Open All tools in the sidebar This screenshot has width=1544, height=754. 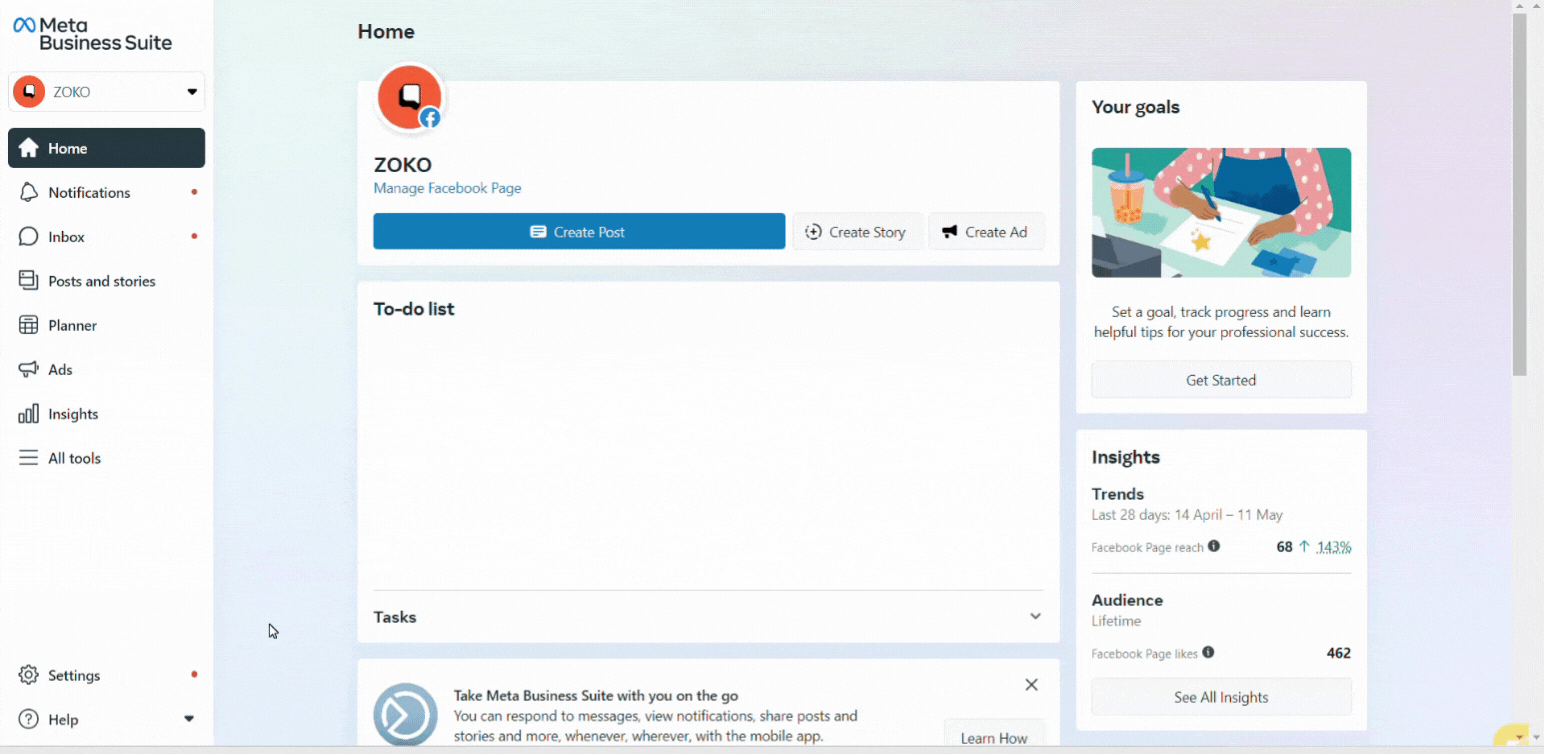click(106, 458)
